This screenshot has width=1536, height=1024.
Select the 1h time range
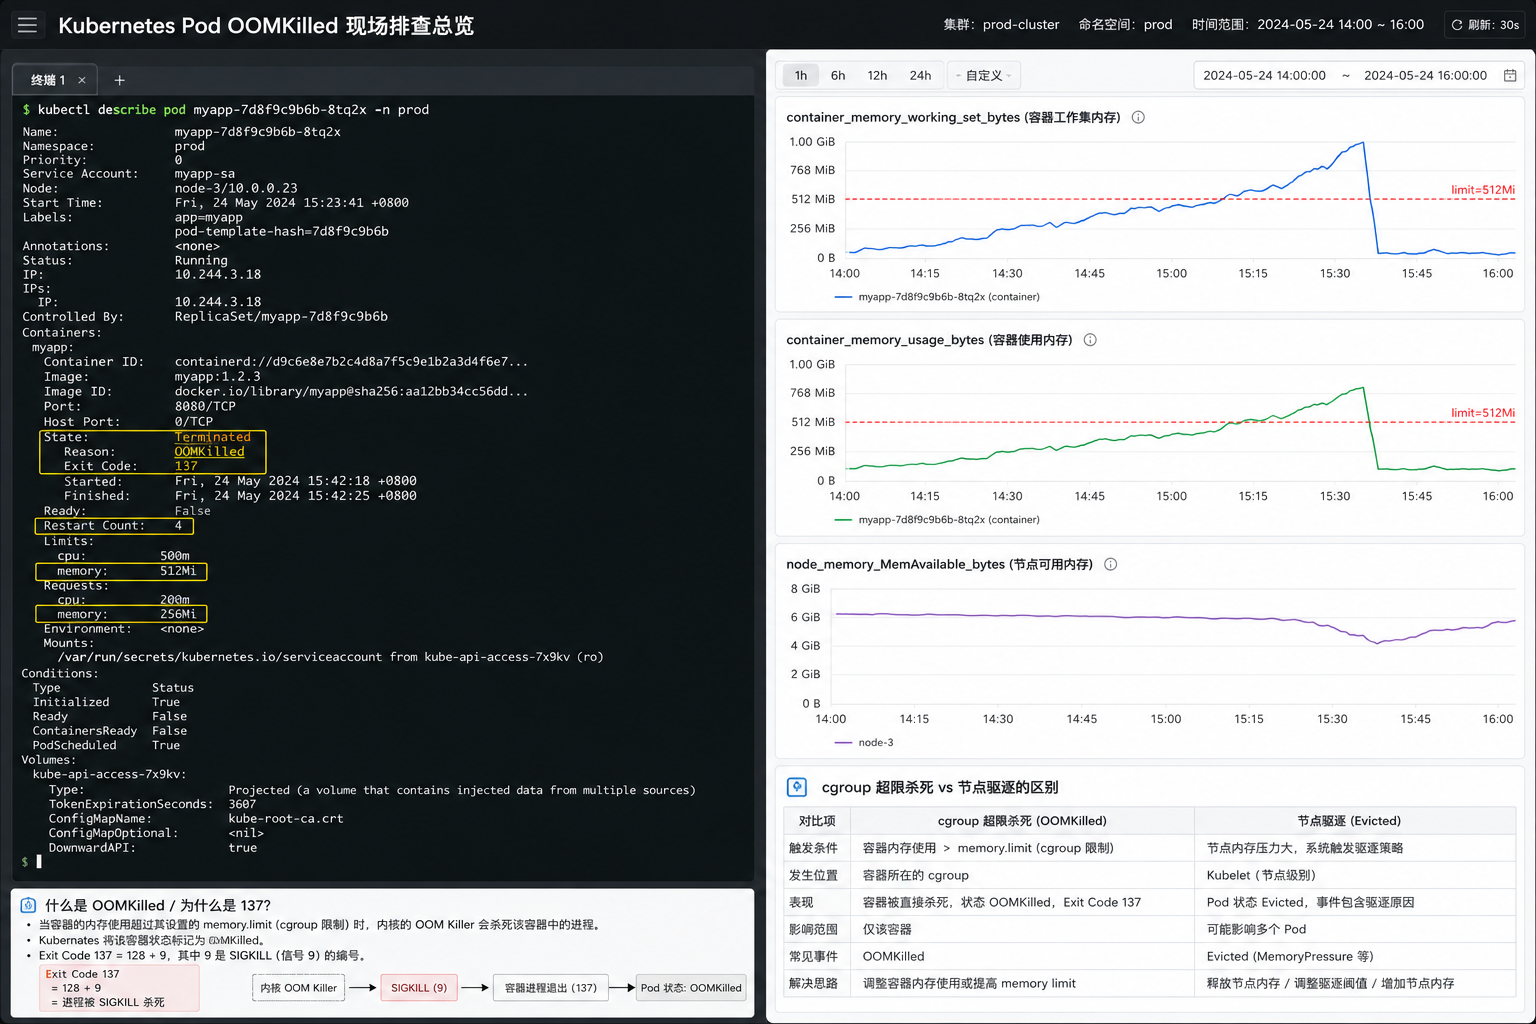(x=801, y=75)
